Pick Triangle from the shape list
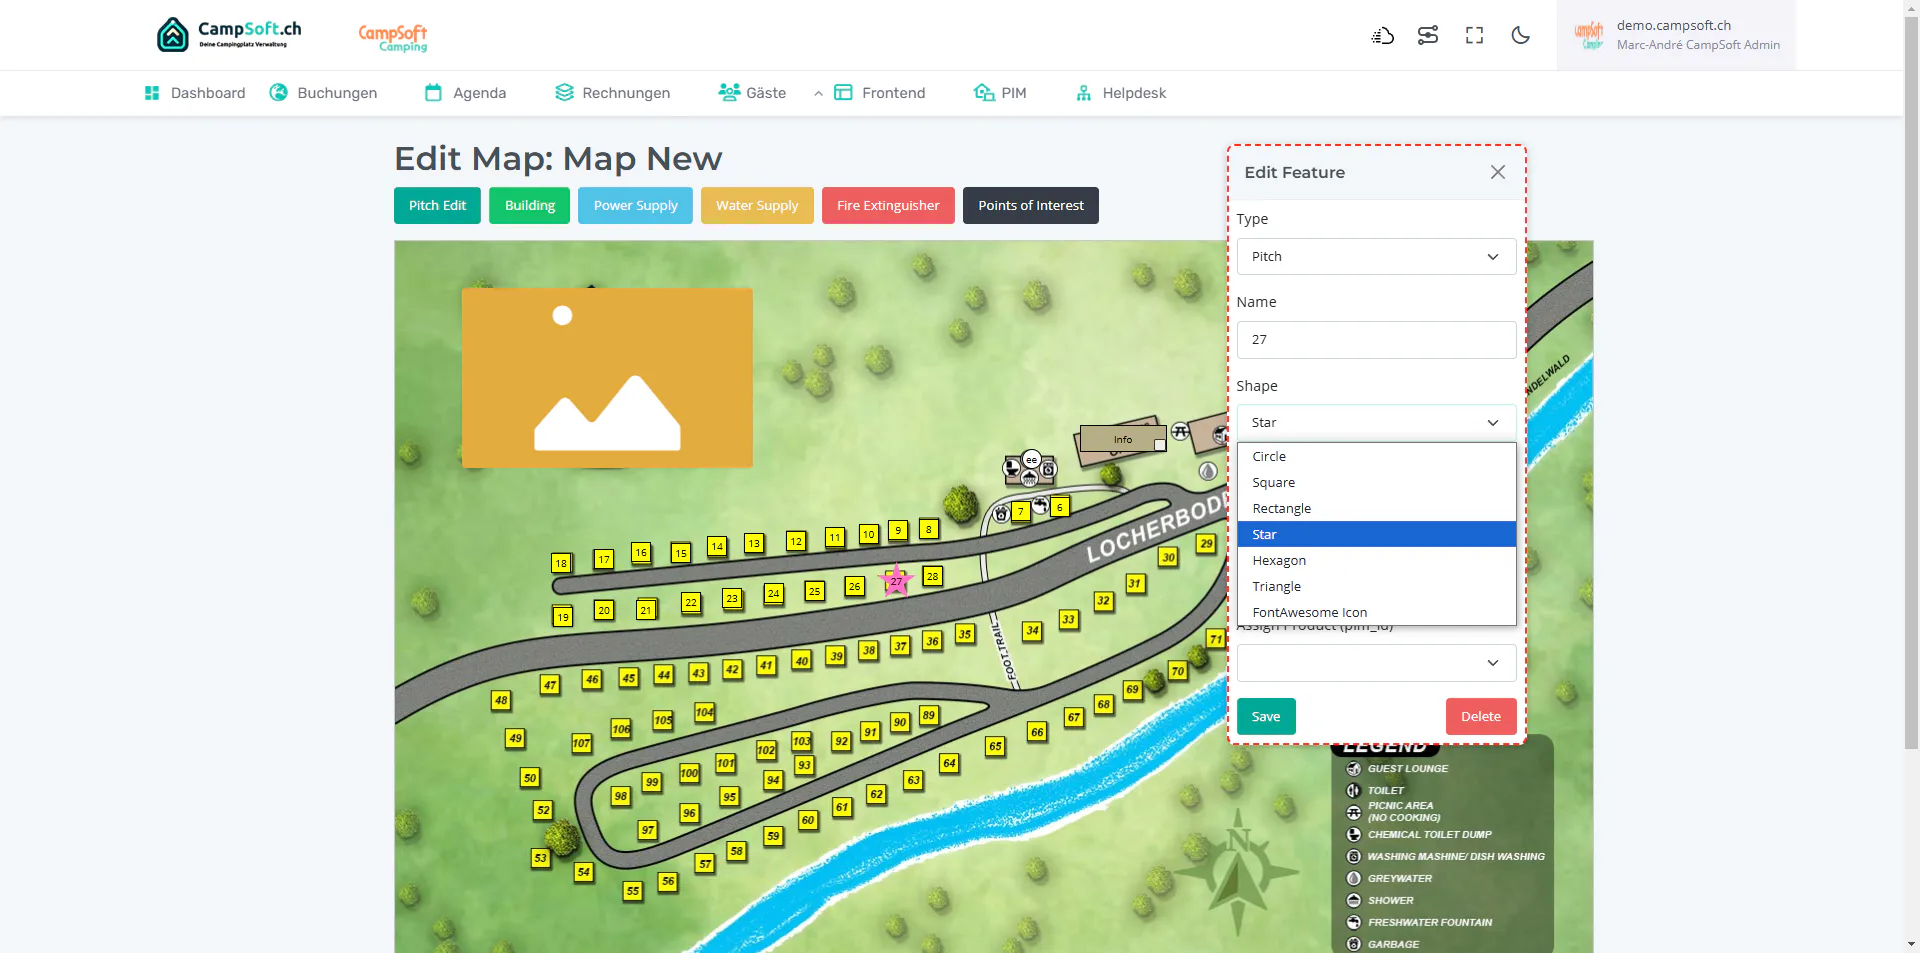Screen dimensions: 1920x953 1376,587
